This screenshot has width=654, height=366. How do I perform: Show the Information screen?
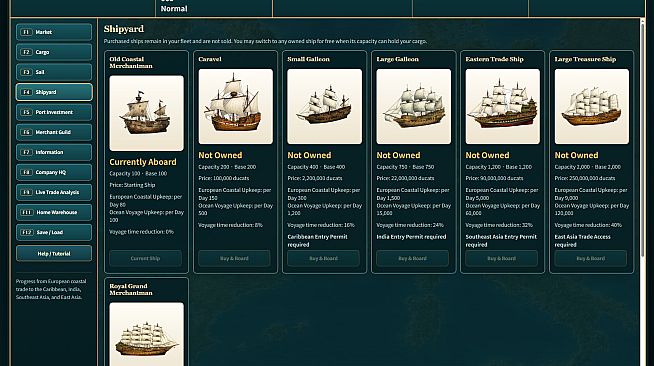(54, 152)
